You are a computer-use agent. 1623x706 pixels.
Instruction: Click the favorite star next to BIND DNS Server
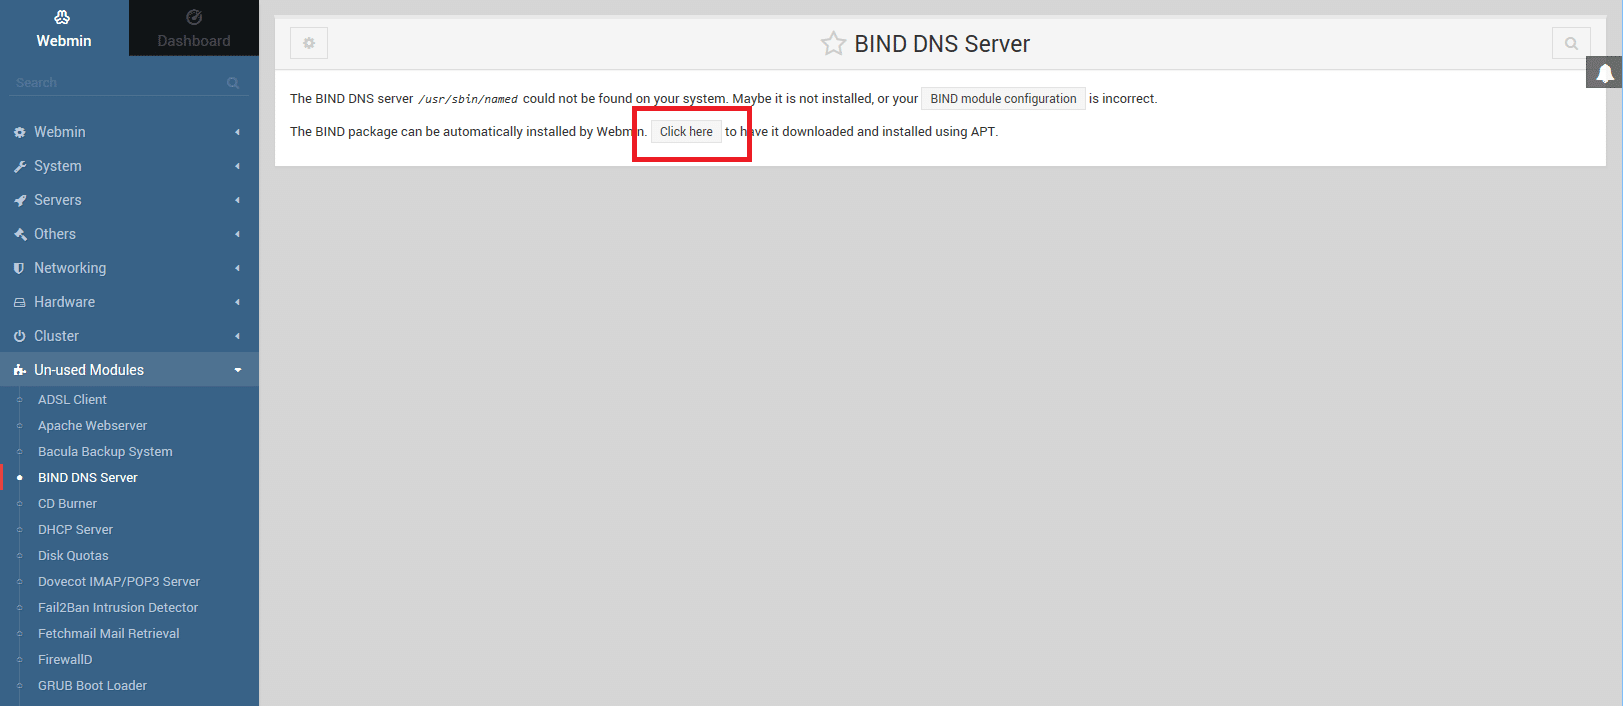833,43
